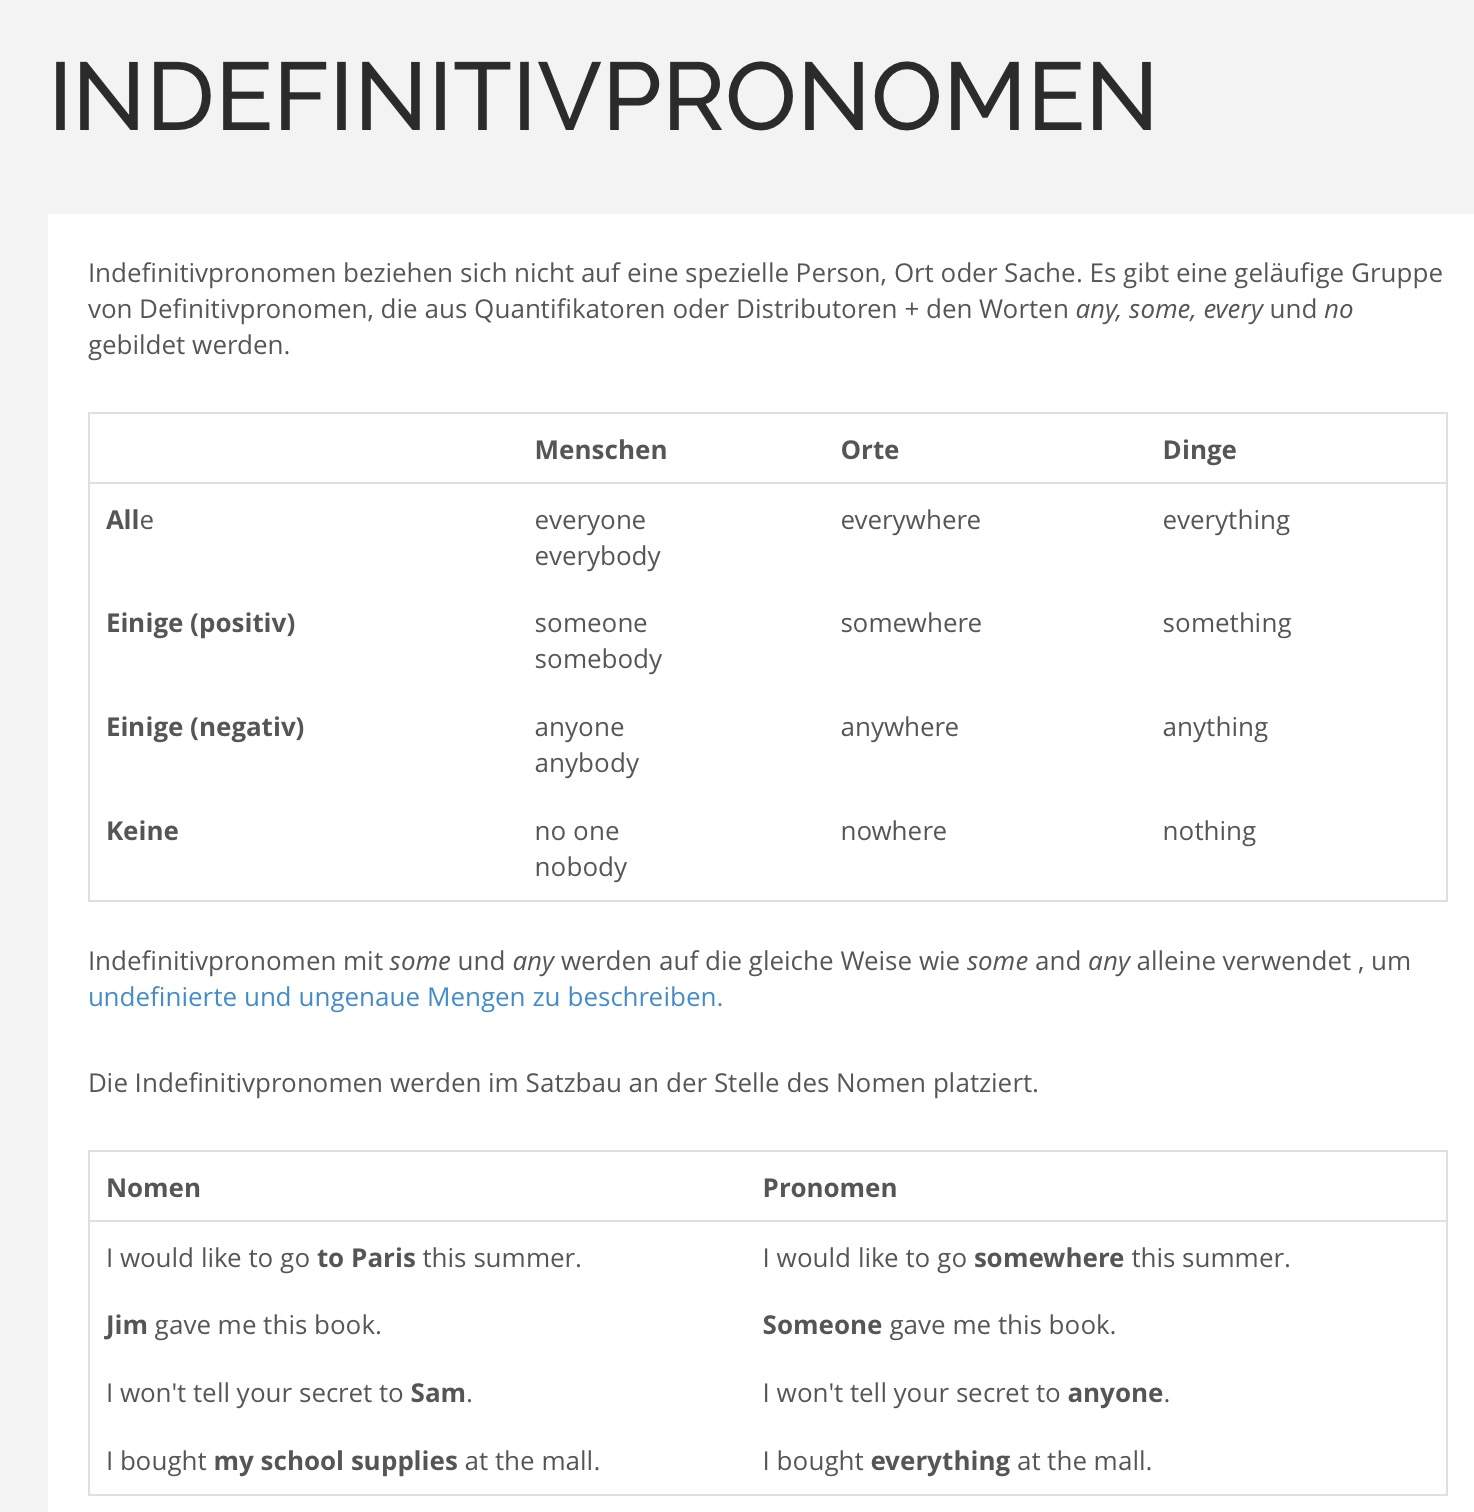1474x1512 pixels.
Task: Click the bold name Jim
Action: point(126,1326)
